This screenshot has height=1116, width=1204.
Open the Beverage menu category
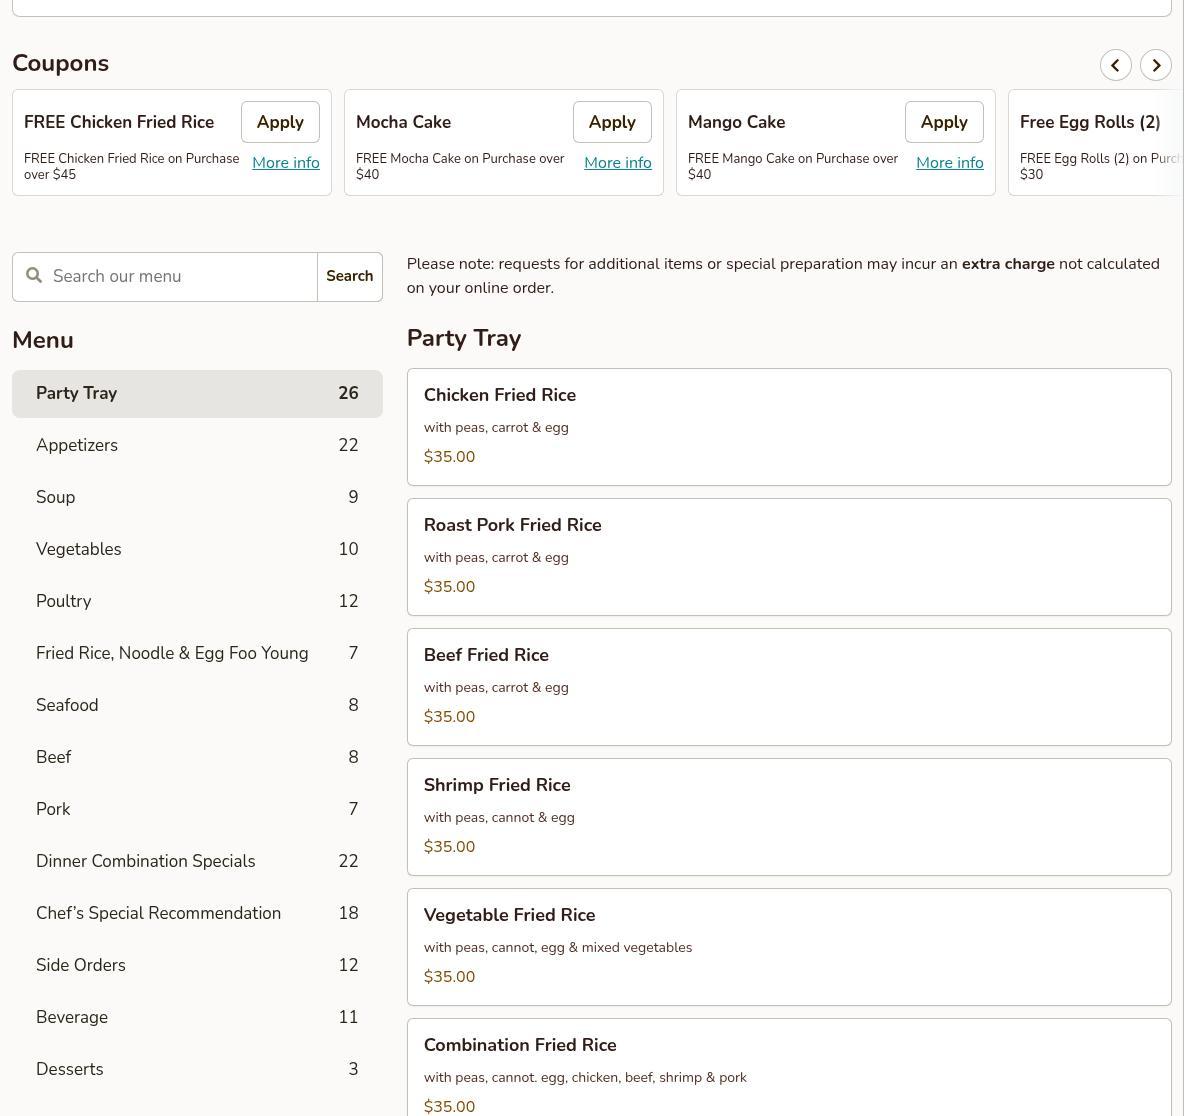click(197, 1018)
